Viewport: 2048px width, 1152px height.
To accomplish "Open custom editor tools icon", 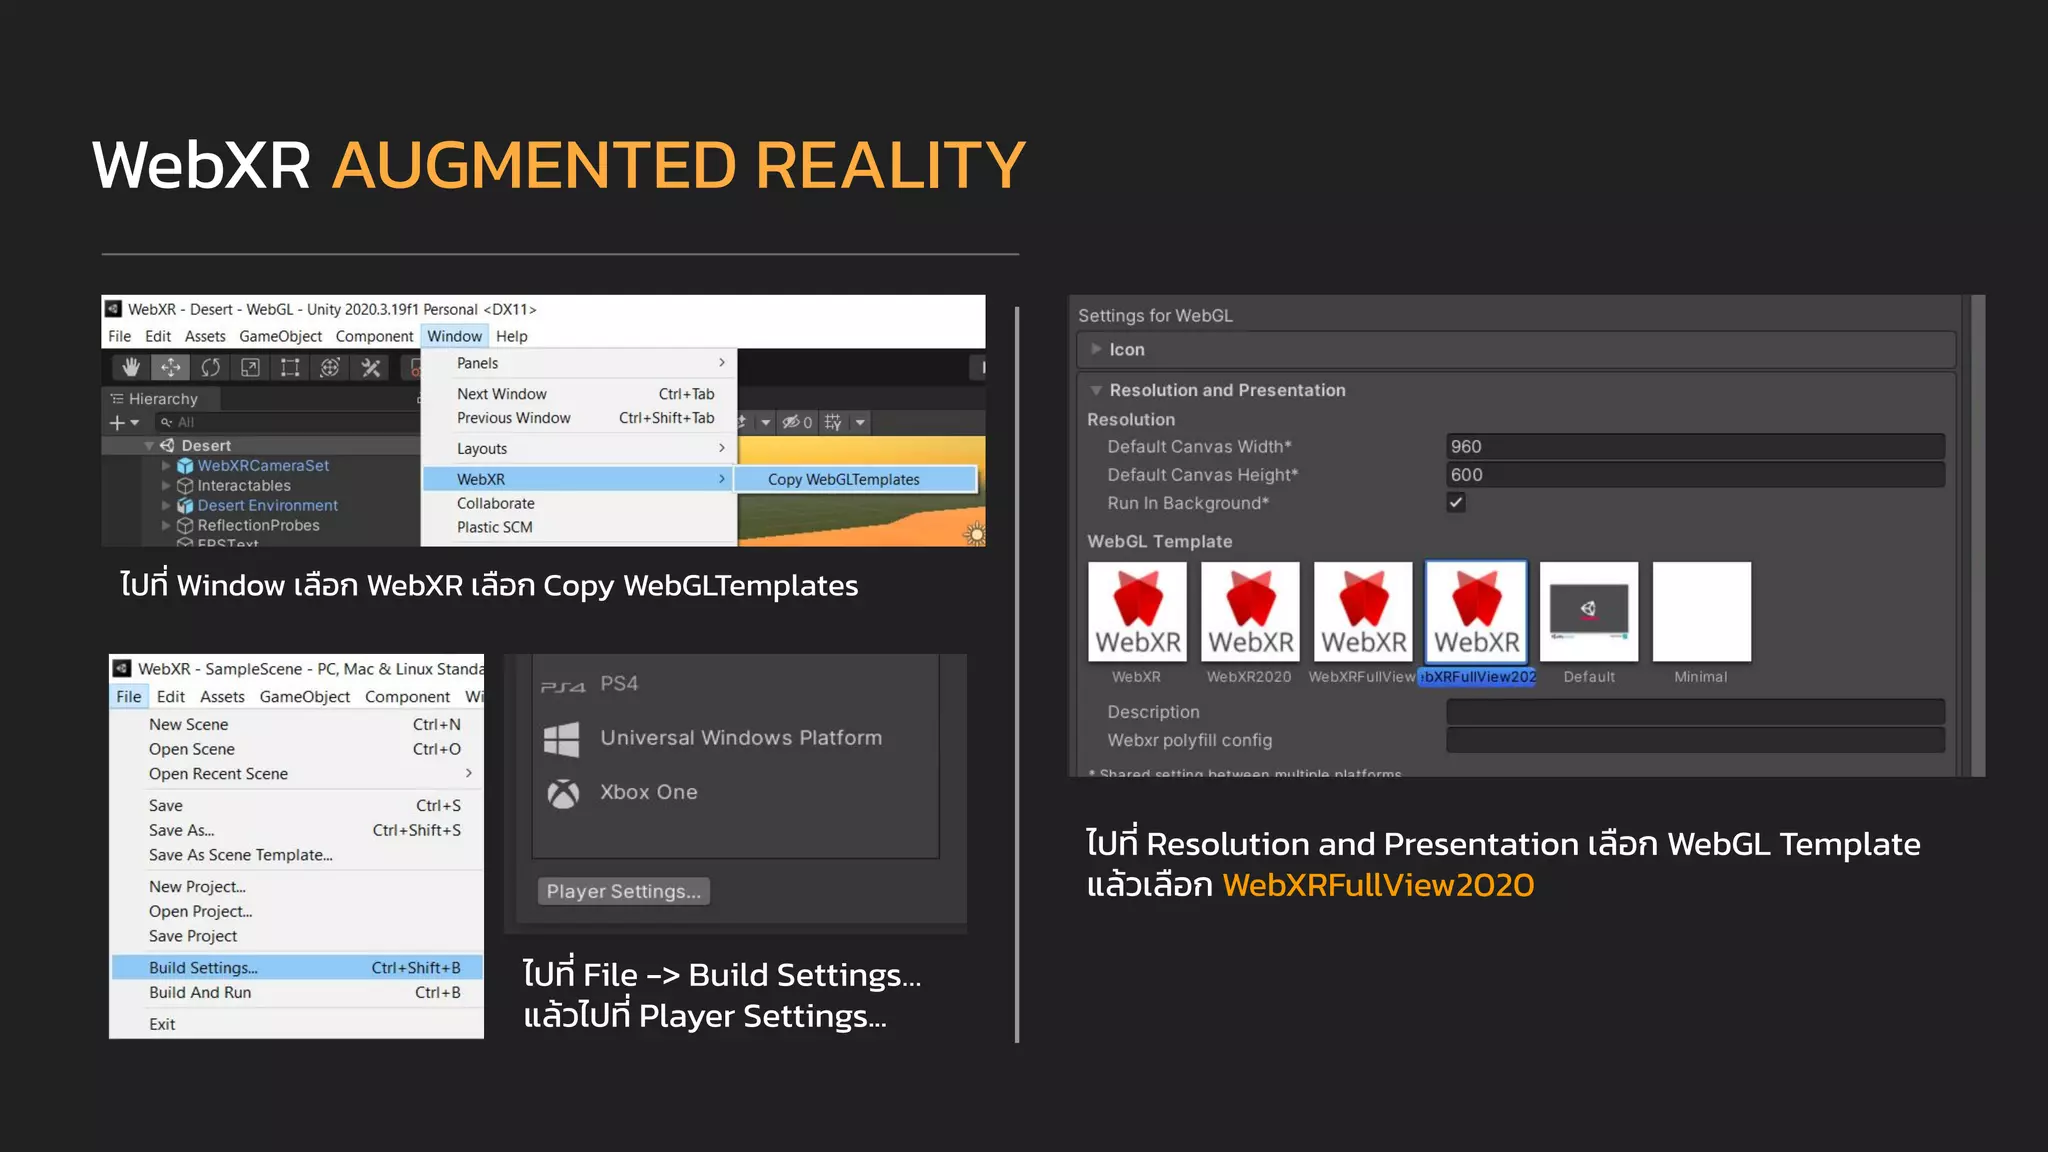I will [371, 368].
